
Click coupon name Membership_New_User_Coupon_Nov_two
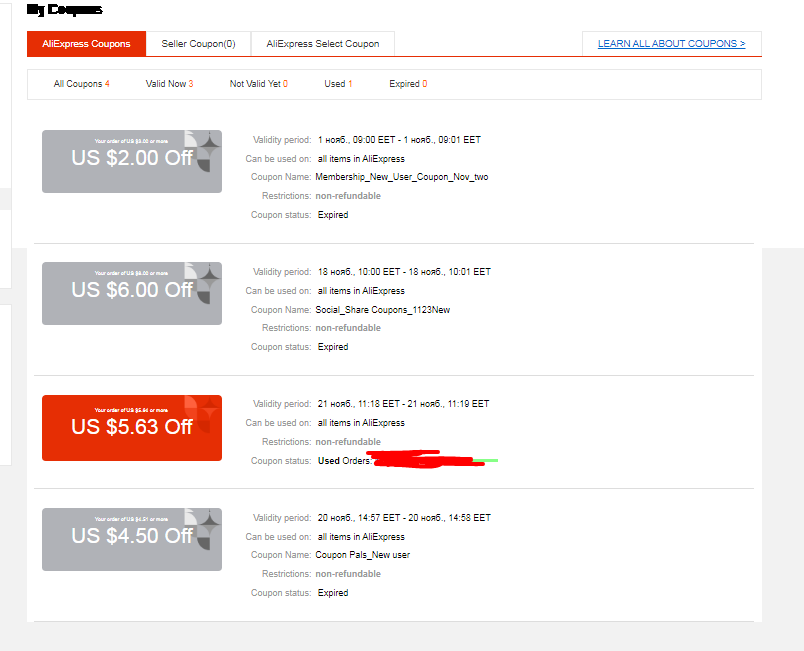coord(401,177)
